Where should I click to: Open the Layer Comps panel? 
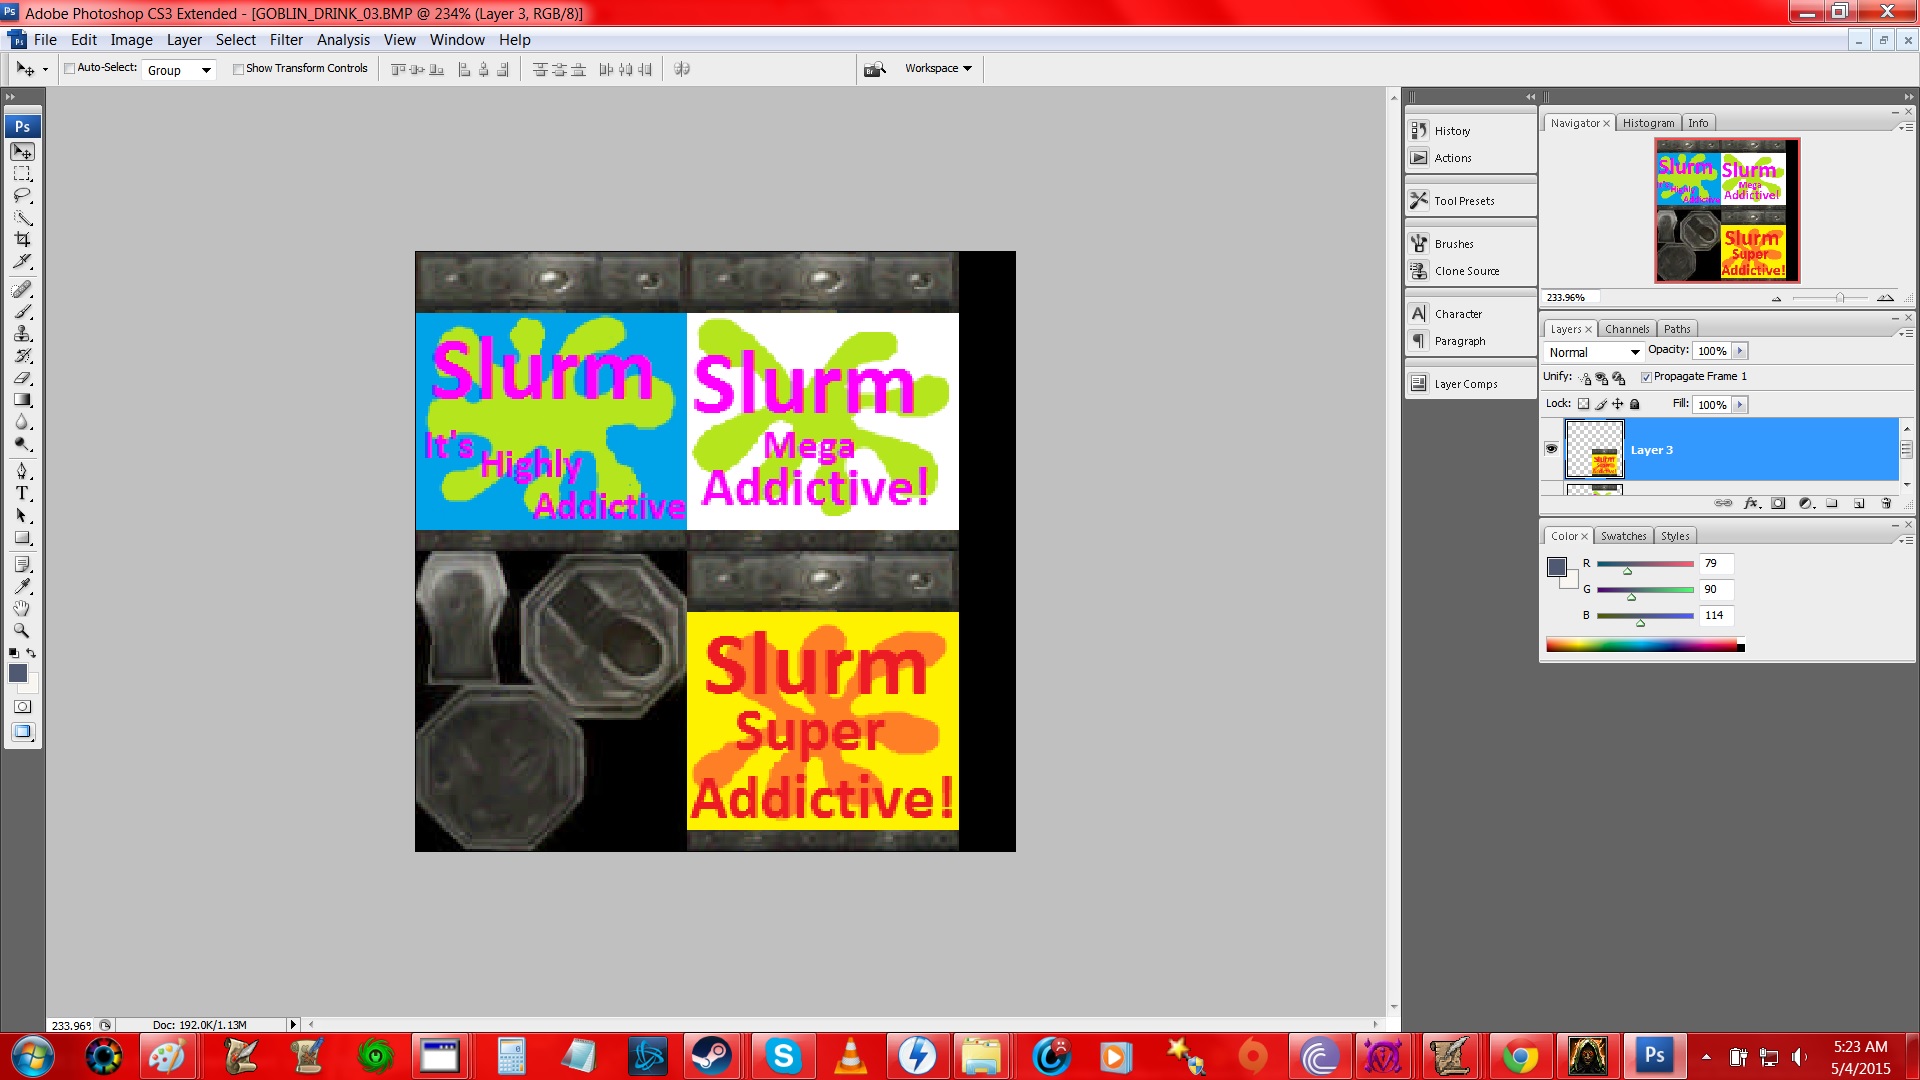[1471, 384]
